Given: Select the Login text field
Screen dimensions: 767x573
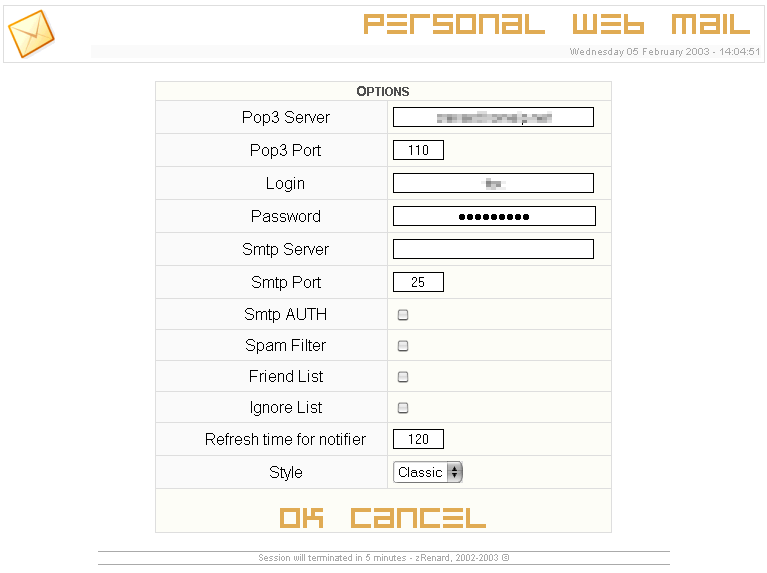Looking at the screenshot, I should click(494, 183).
